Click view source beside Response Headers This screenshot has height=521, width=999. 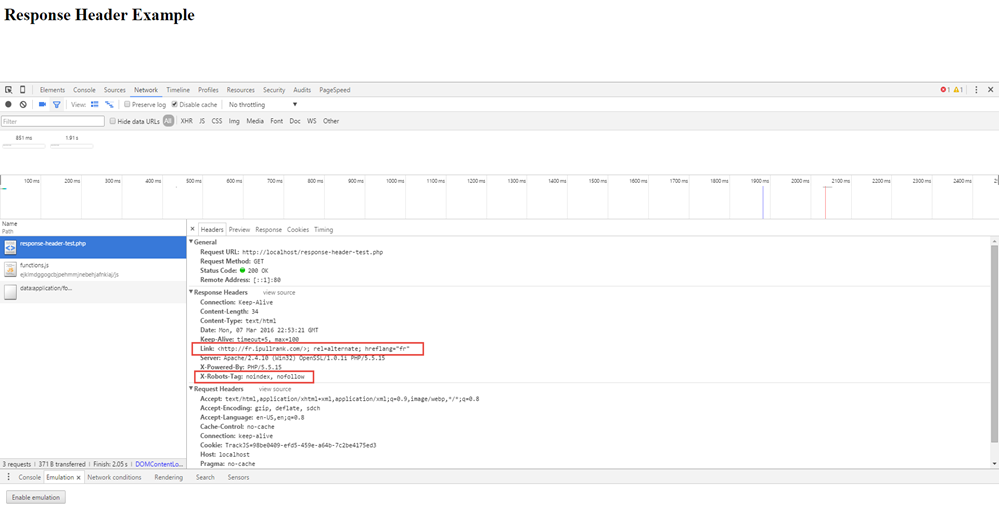[279, 292]
